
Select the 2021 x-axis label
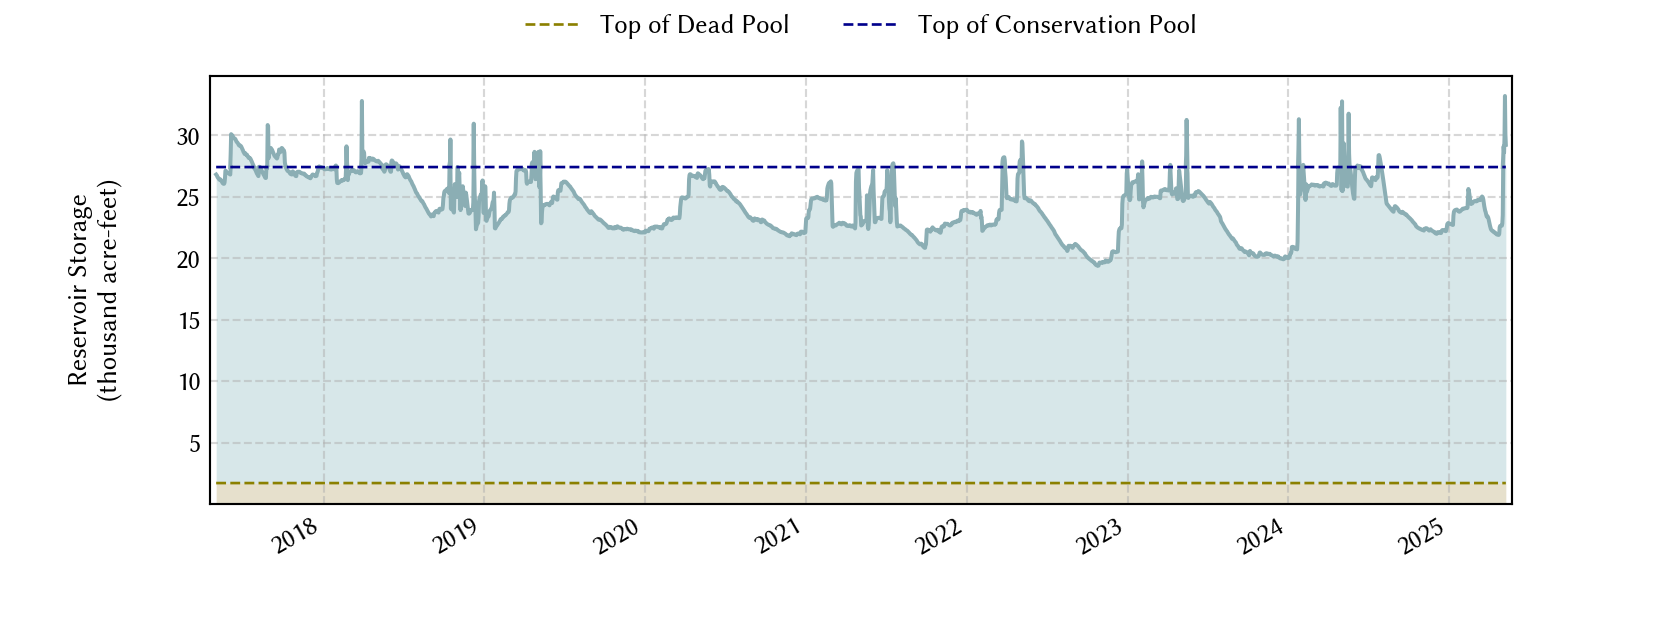tap(778, 537)
